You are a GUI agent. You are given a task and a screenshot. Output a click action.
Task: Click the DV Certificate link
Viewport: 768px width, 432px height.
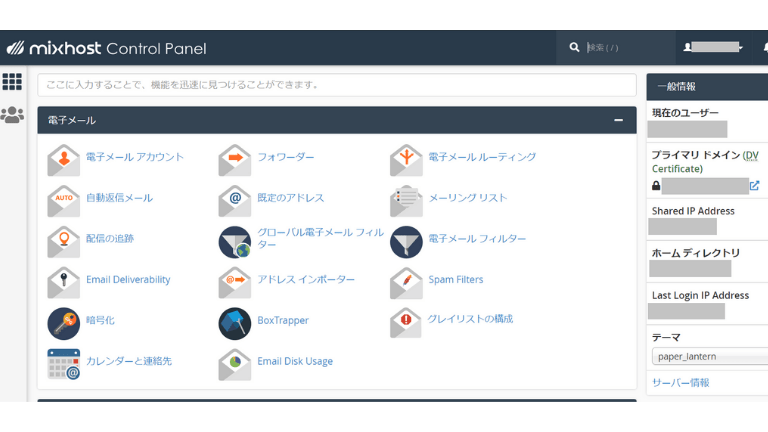pyautogui.click(x=704, y=162)
